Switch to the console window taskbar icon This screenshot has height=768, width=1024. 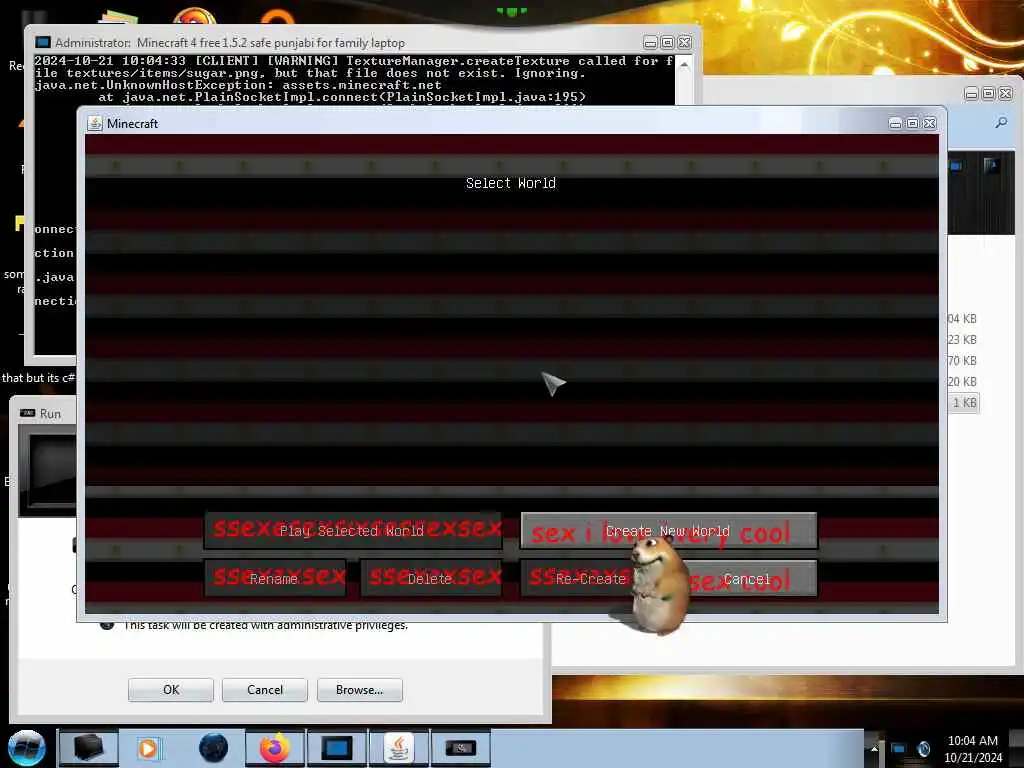pyautogui.click(x=337, y=748)
